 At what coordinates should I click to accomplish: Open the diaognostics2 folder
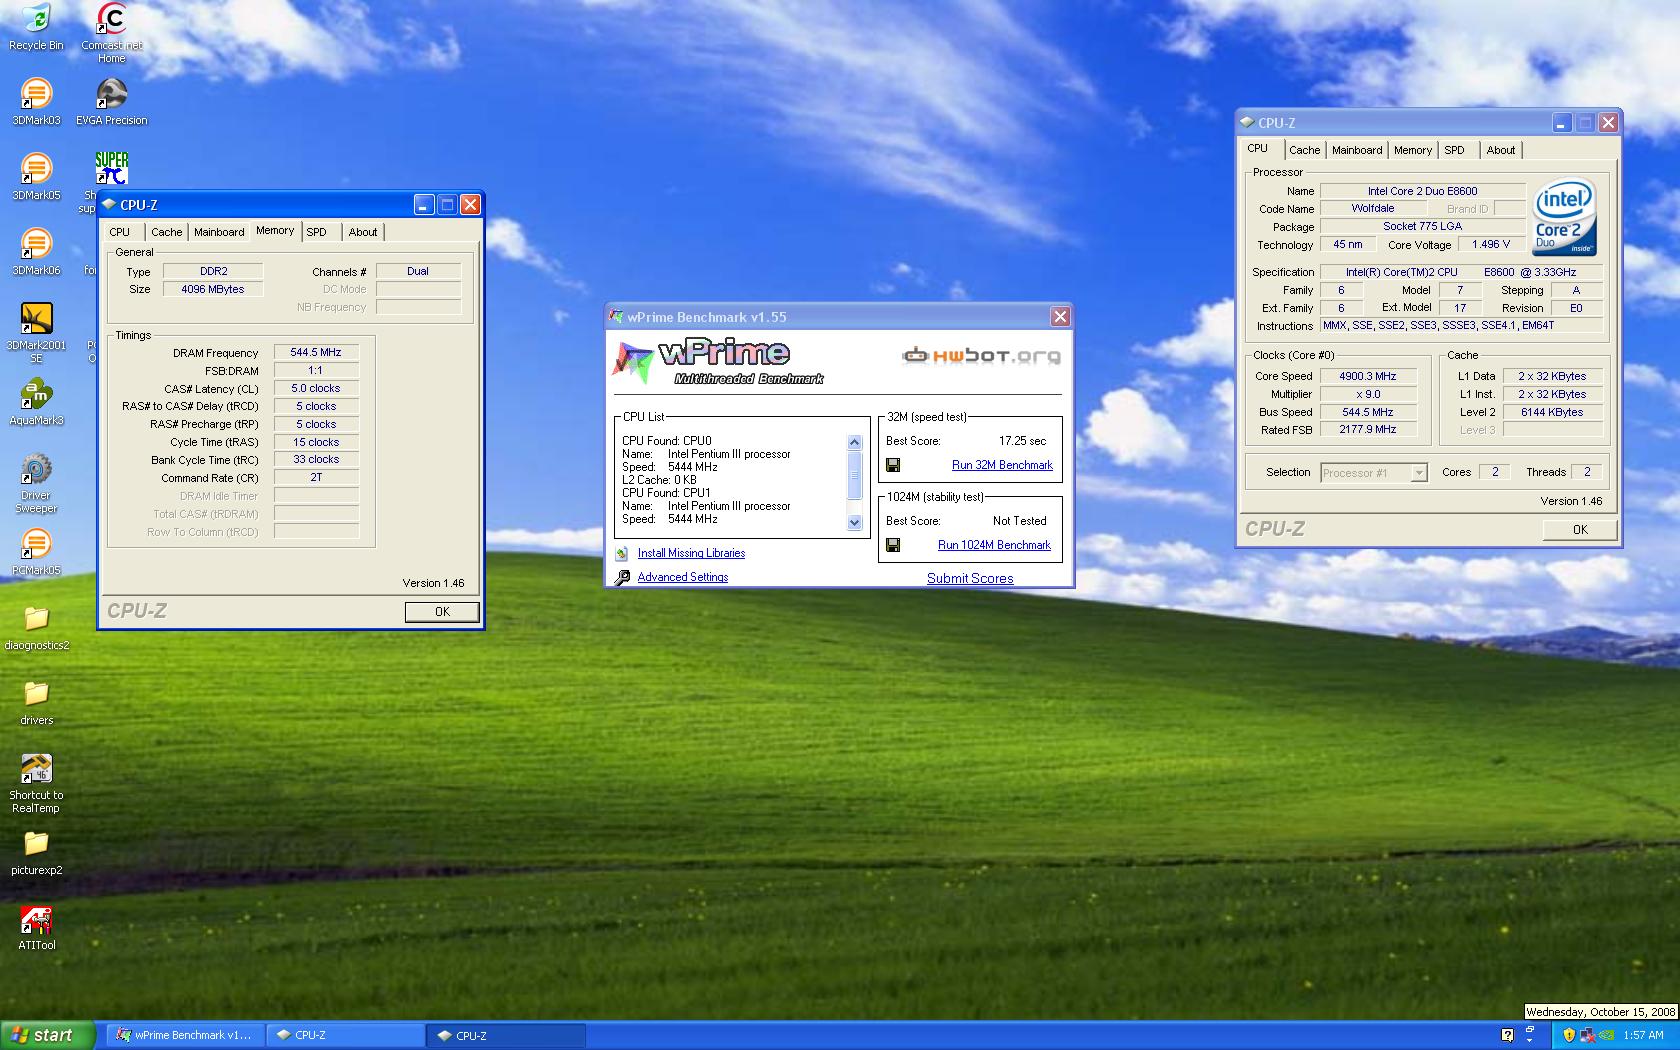[x=36, y=627]
